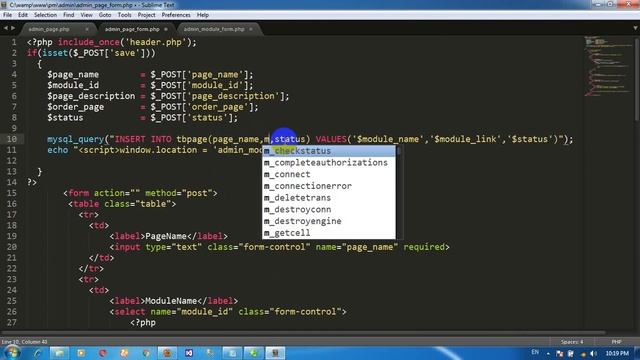Place cursor in include_once on line 1
The image size is (640, 360).
coord(89,42)
